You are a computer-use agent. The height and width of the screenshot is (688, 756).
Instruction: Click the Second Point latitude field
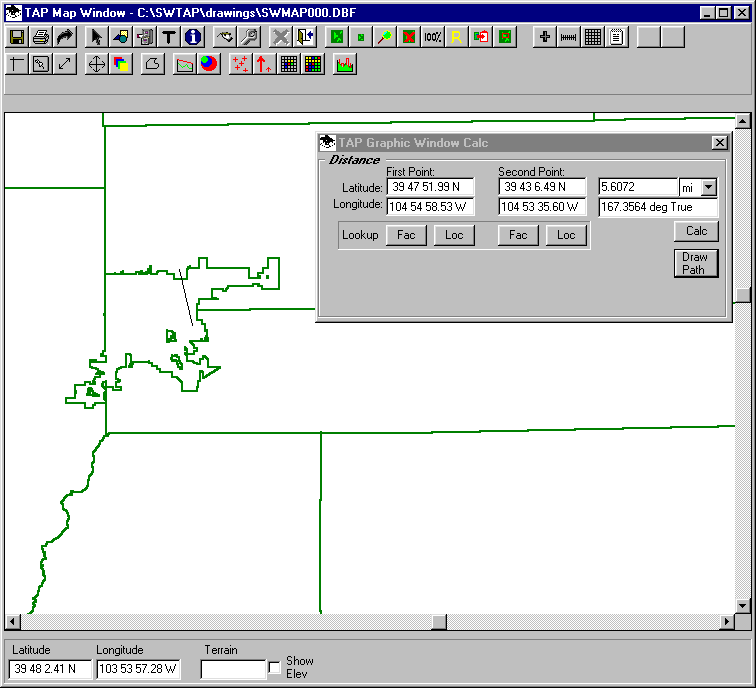[x=542, y=187]
